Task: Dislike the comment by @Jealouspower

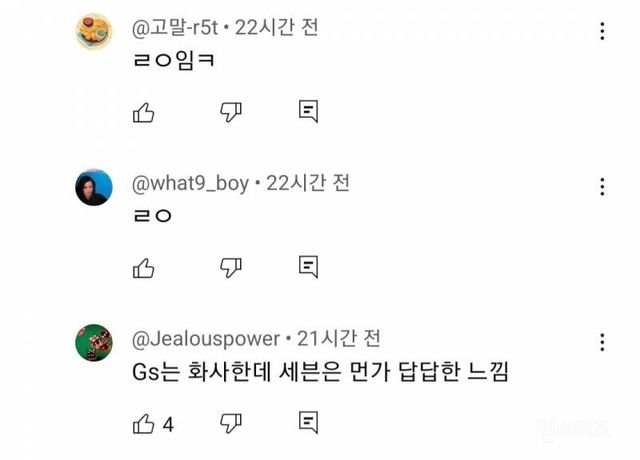Action: click(x=231, y=424)
